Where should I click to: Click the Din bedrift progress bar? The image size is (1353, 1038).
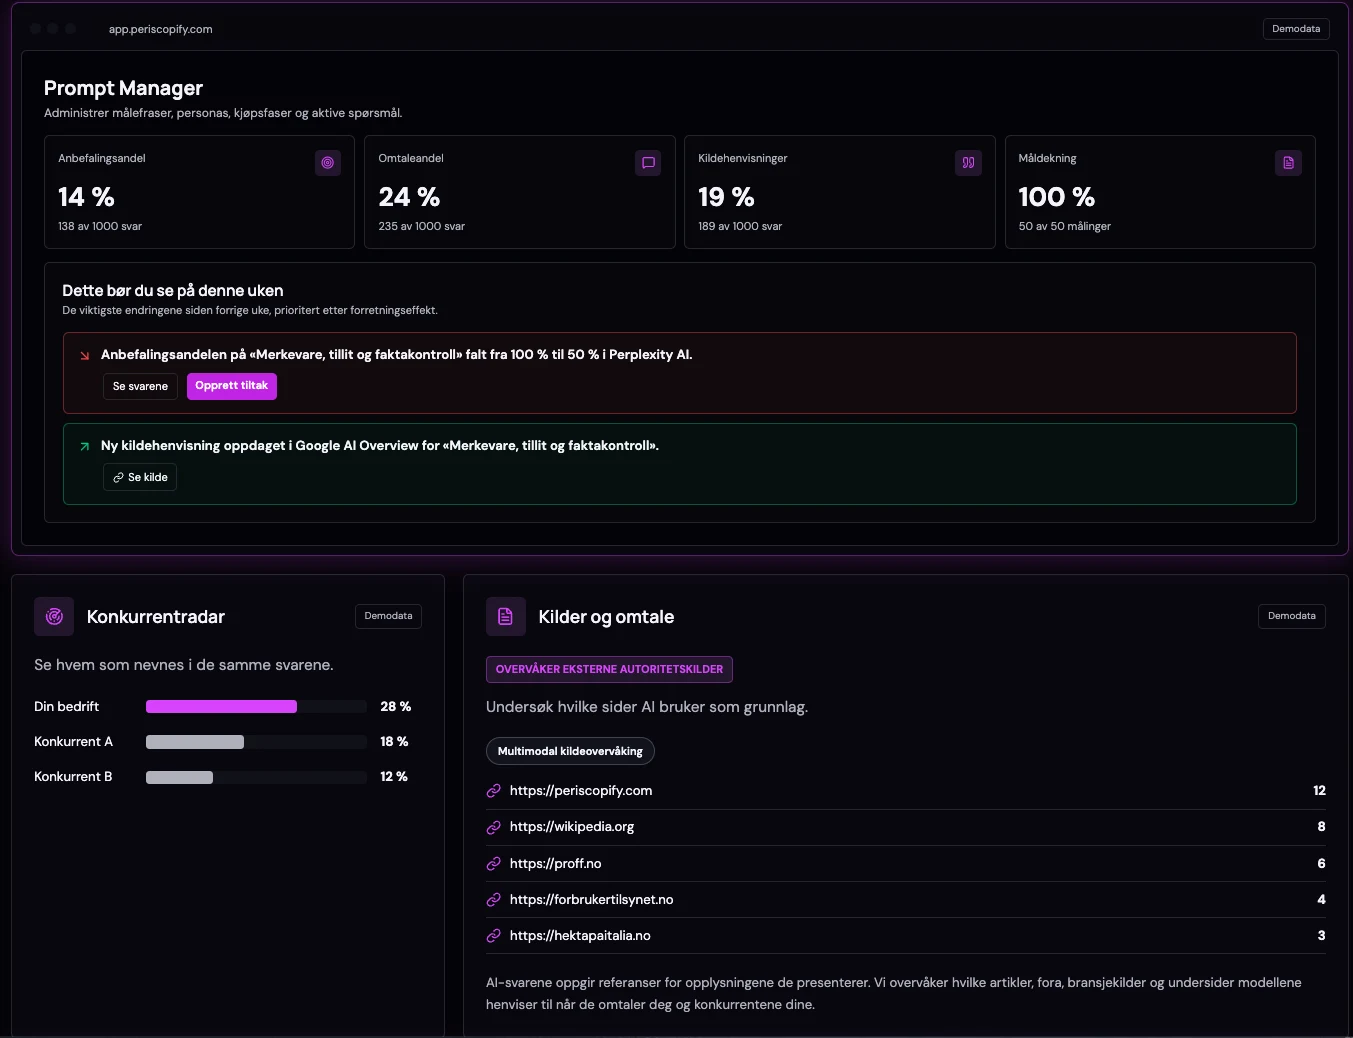coord(256,707)
